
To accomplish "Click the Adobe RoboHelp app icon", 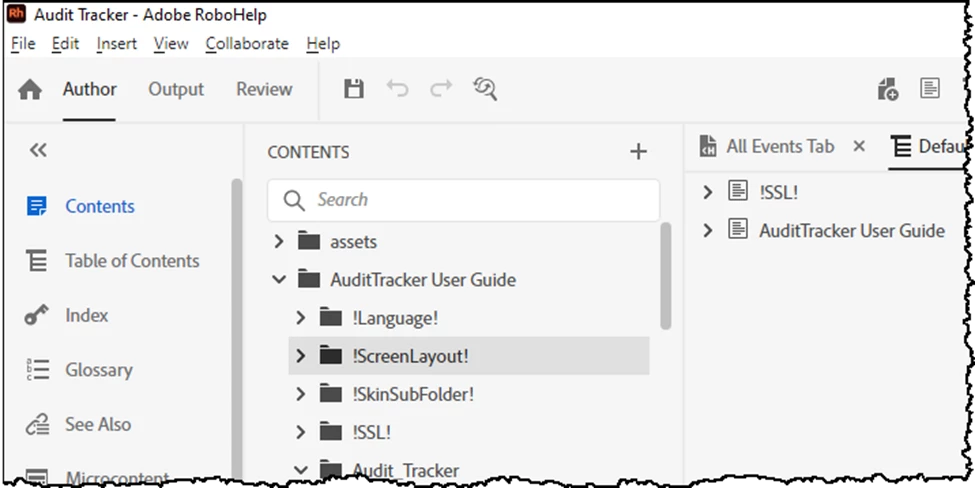I will [17, 14].
